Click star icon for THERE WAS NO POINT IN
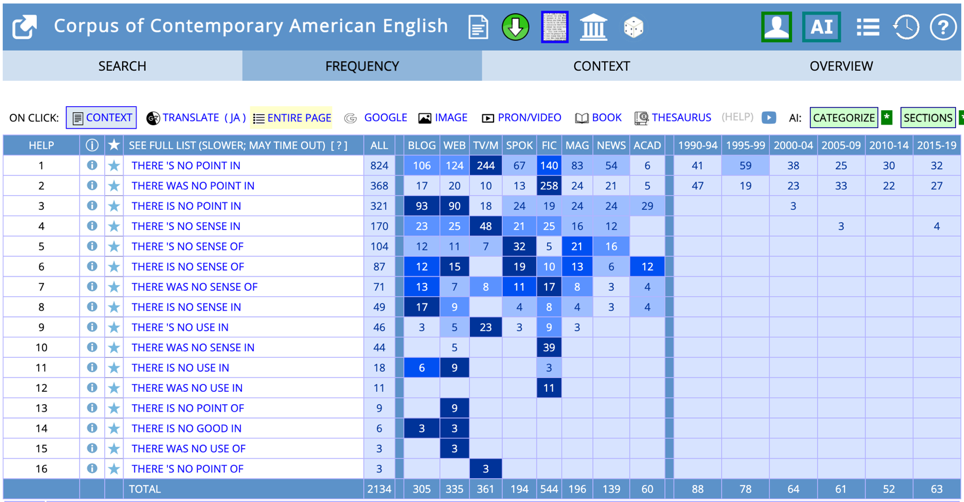 click(114, 186)
